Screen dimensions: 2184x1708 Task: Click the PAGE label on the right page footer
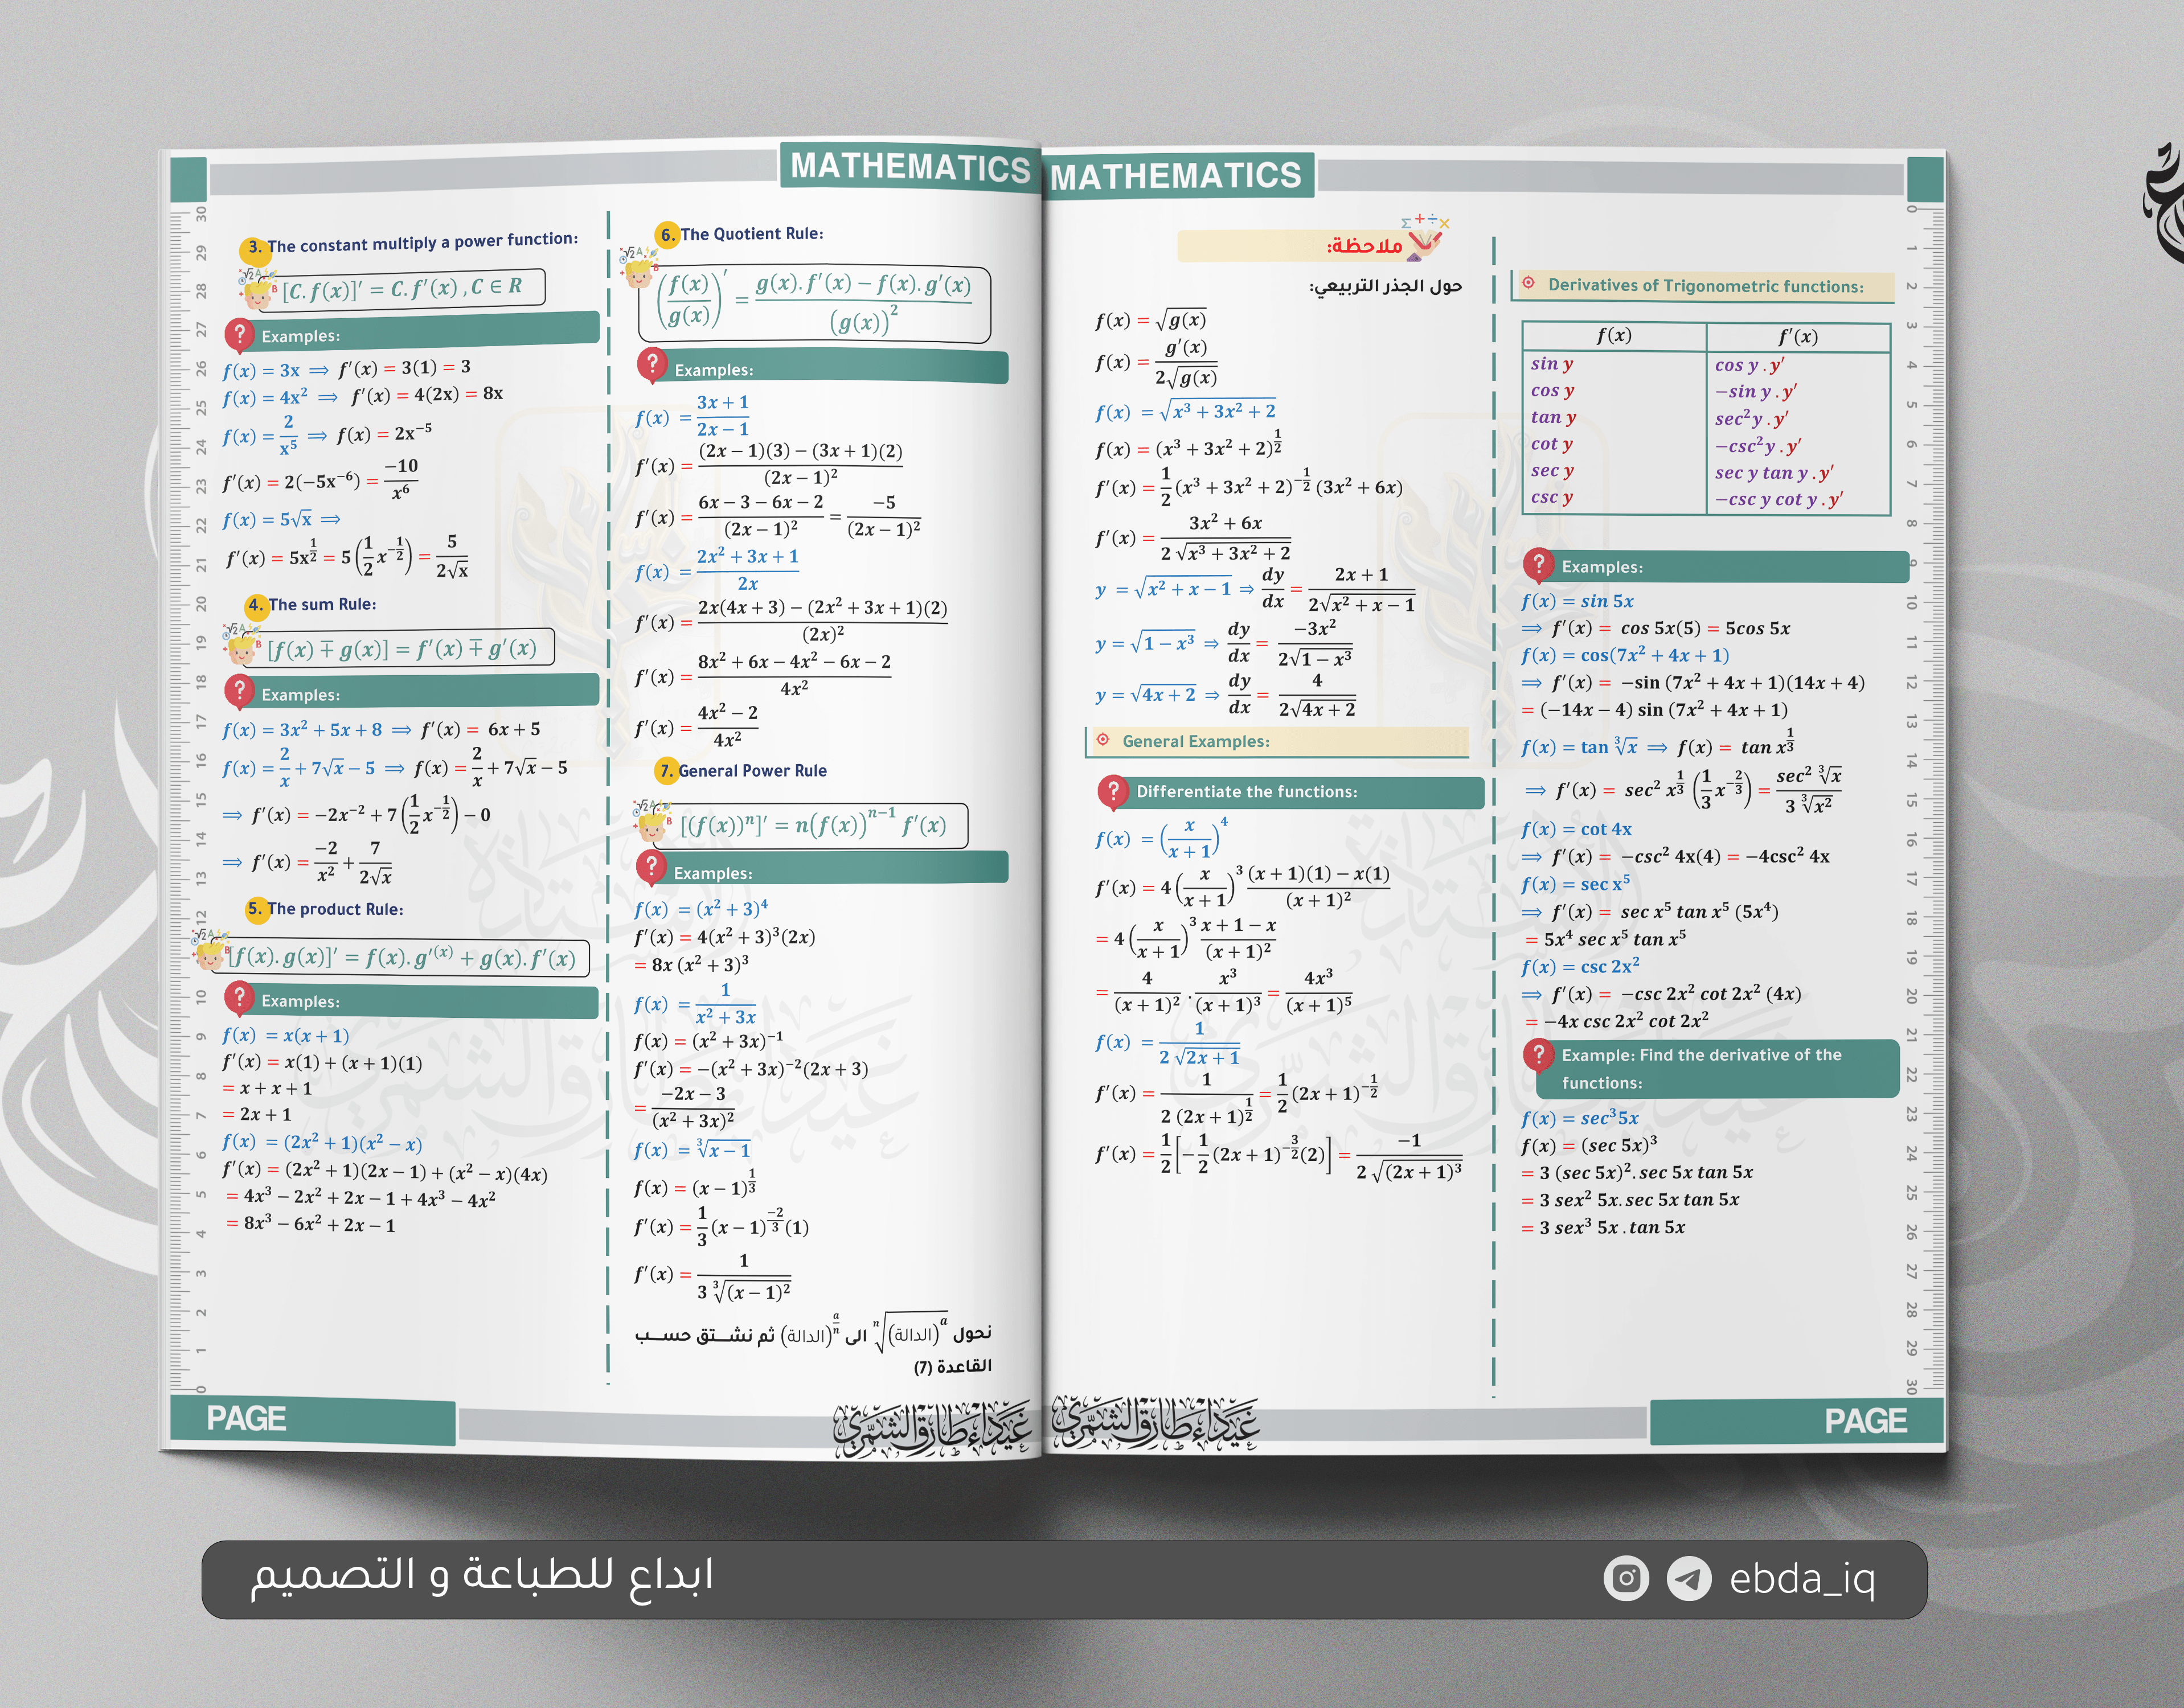(1865, 1421)
